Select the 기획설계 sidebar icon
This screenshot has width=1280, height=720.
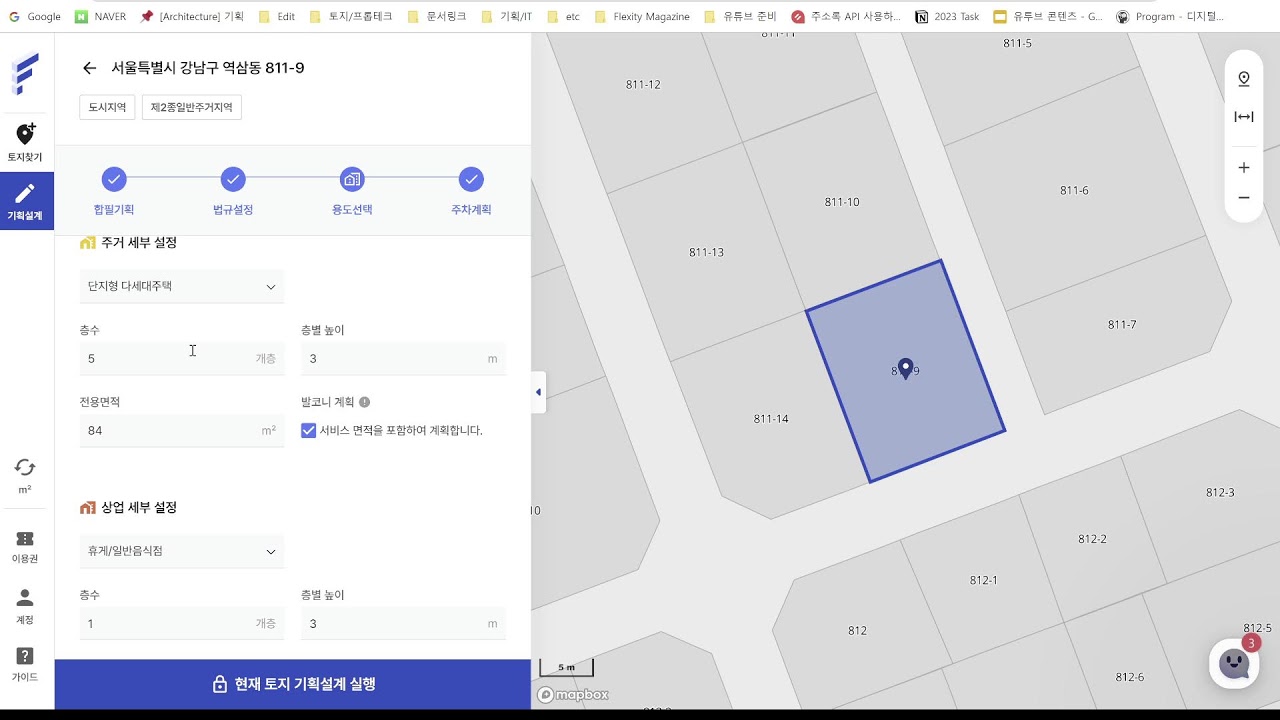25,200
